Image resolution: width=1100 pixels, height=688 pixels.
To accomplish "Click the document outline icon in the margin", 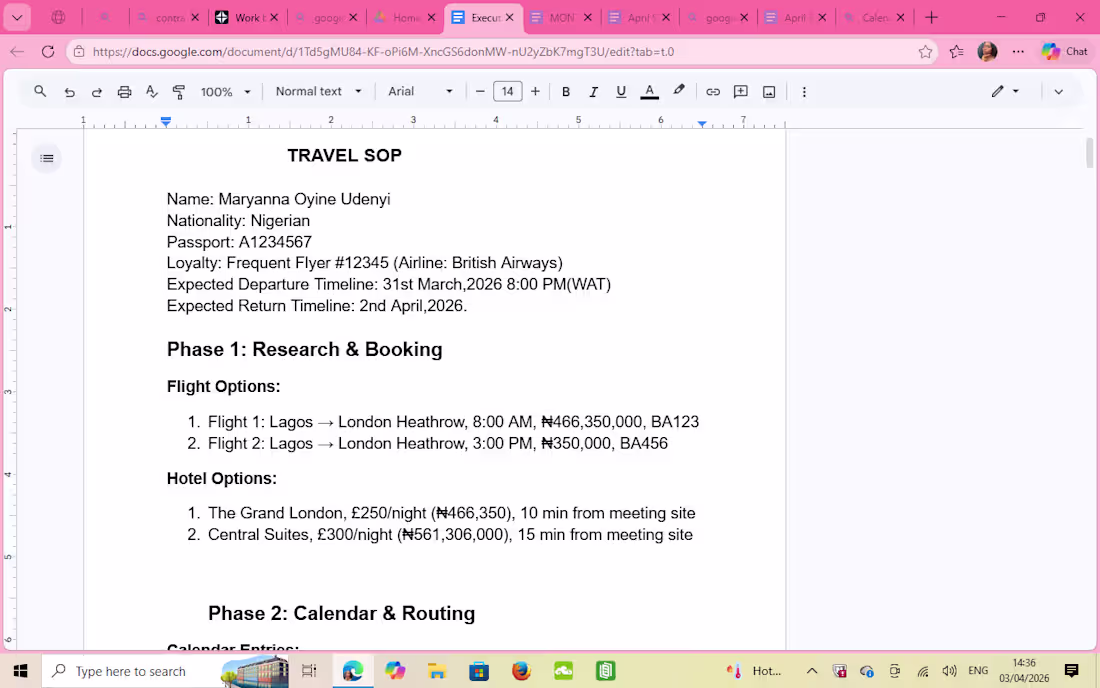I will tap(46, 158).
